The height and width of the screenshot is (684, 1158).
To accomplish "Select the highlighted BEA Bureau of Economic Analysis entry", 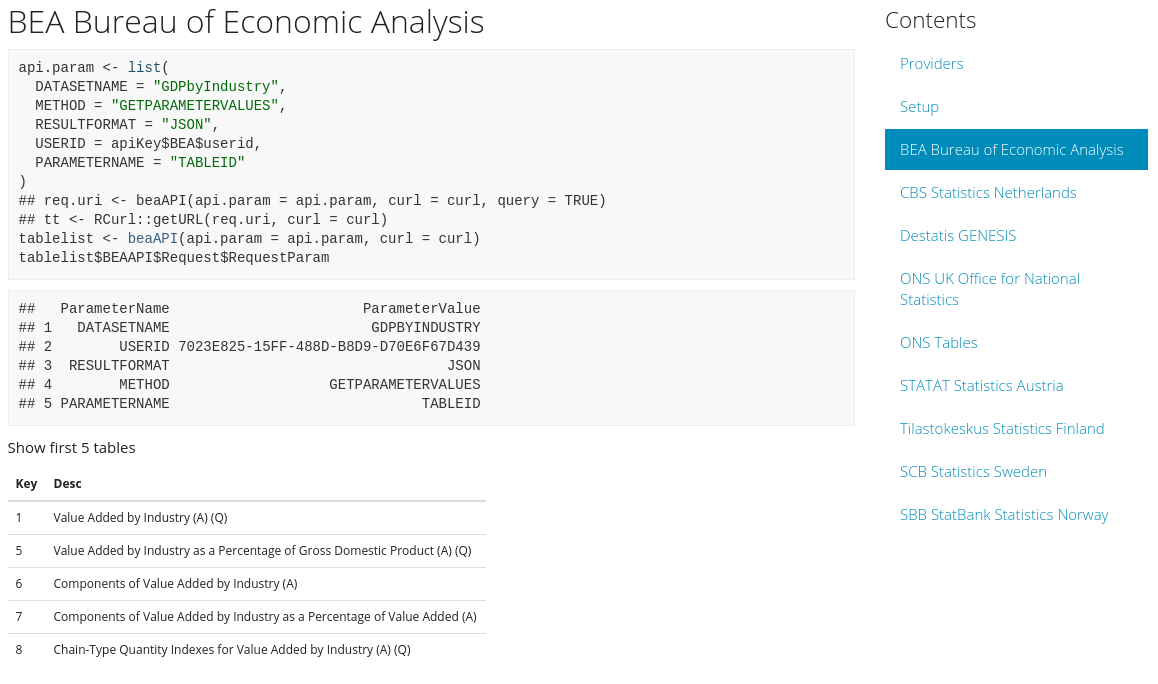I will click(x=1015, y=149).
